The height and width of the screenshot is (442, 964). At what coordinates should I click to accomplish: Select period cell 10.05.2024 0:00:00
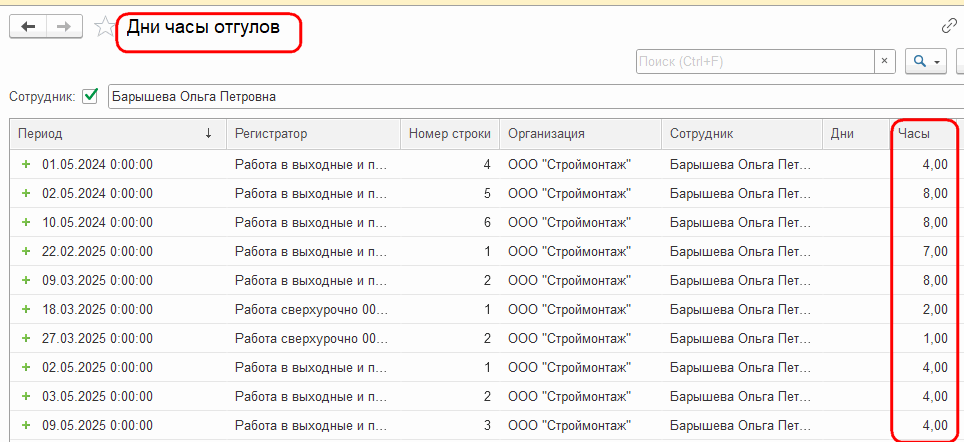(97, 222)
